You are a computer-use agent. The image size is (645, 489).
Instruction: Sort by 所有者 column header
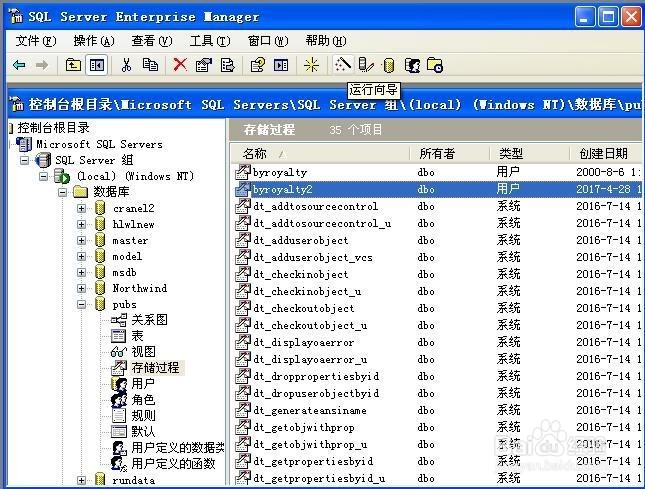(449, 154)
